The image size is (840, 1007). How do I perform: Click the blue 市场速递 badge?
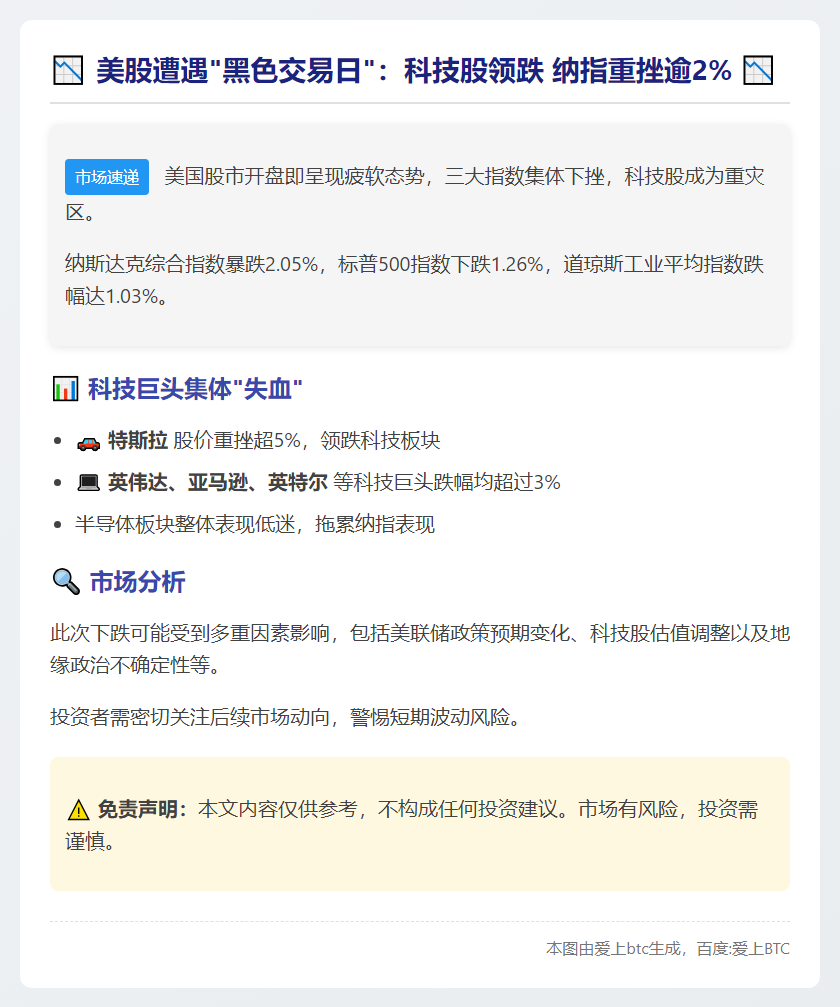click(x=106, y=176)
